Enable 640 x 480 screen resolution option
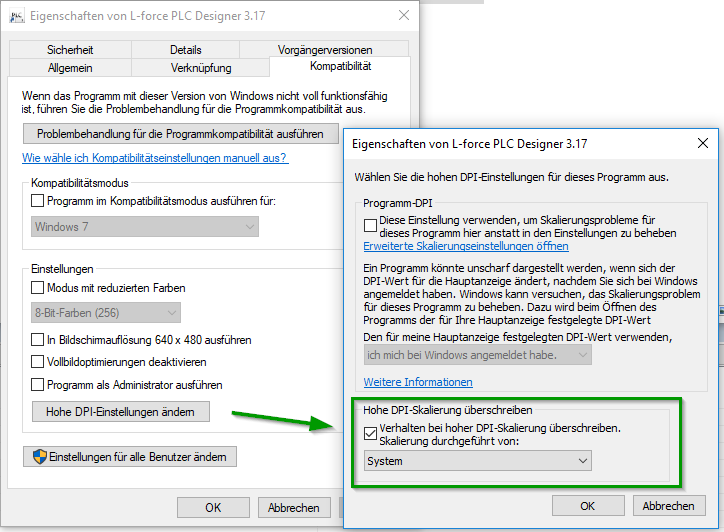This screenshot has height=532, width=724. click(39, 339)
